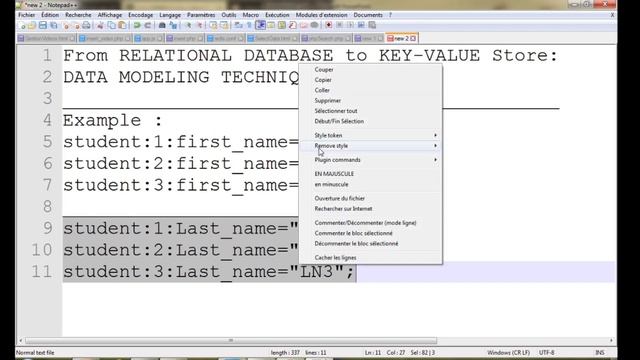
Task: Switch to the new 1 tab
Action: pyautogui.click(x=369, y=38)
